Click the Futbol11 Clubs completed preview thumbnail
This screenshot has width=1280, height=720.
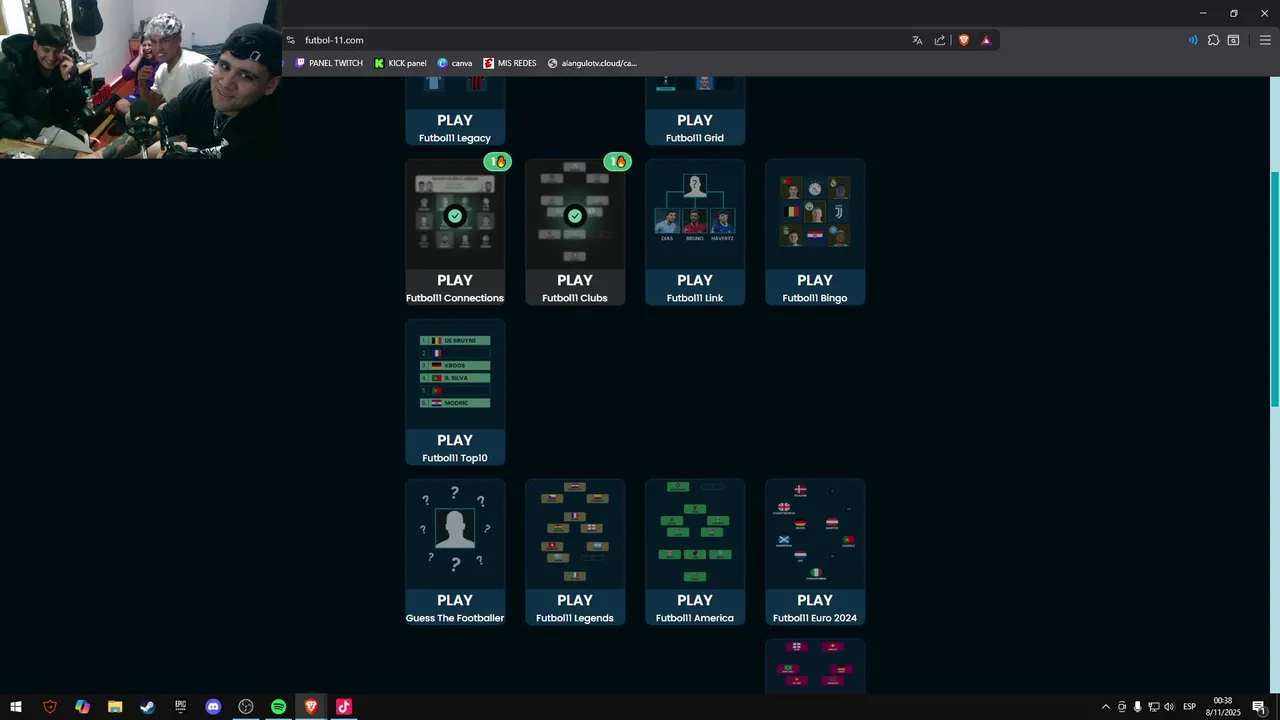[575, 215]
